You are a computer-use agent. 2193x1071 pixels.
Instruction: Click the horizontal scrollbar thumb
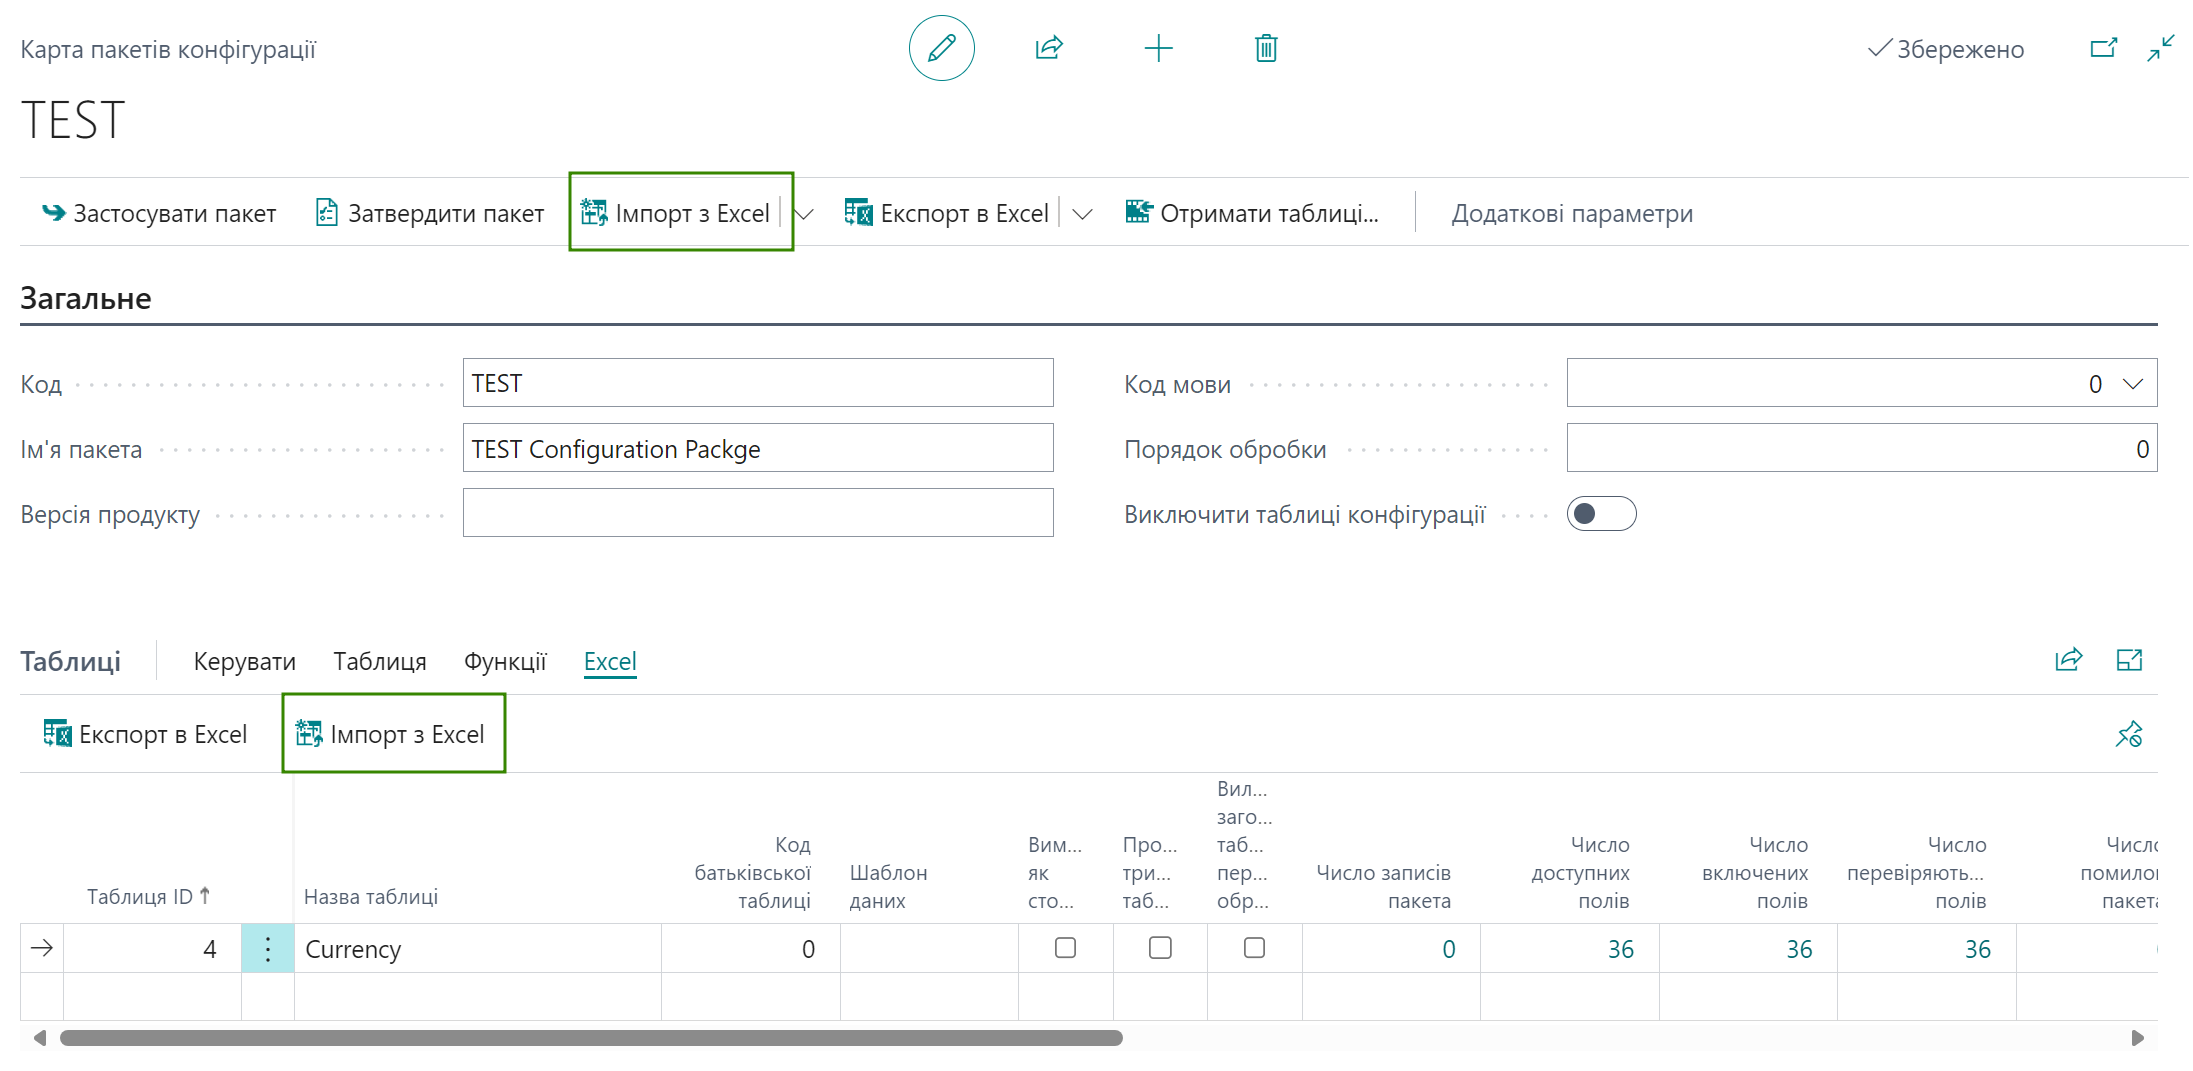(x=591, y=1038)
